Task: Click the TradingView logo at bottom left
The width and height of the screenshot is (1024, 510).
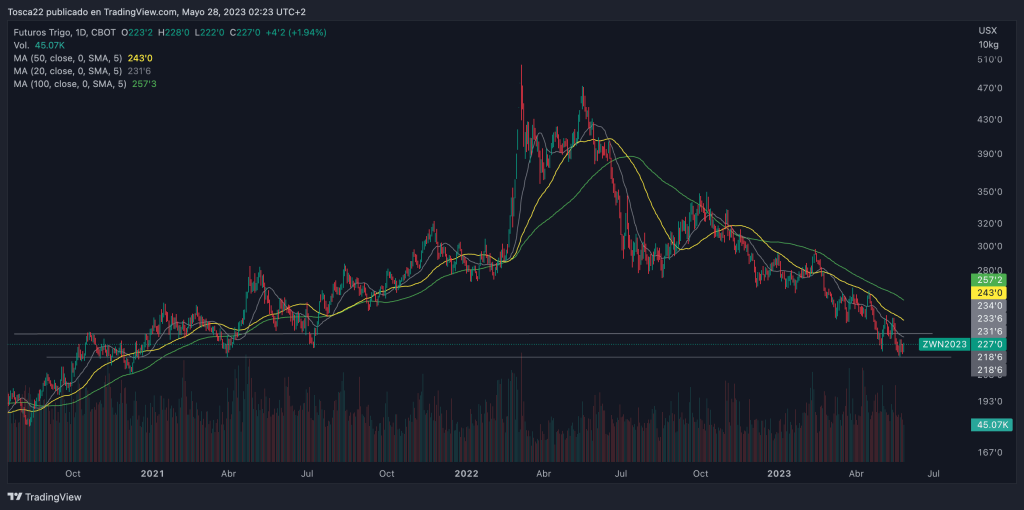Action: click(x=45, y=497)
